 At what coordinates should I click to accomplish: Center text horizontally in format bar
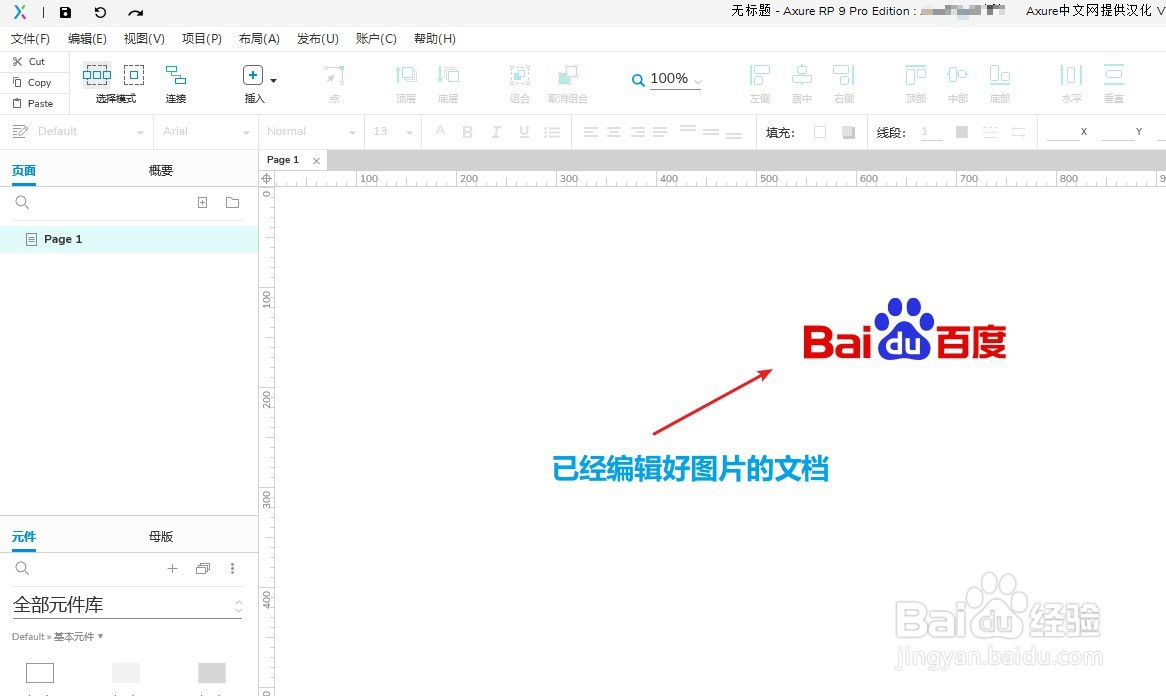point(614,132)
